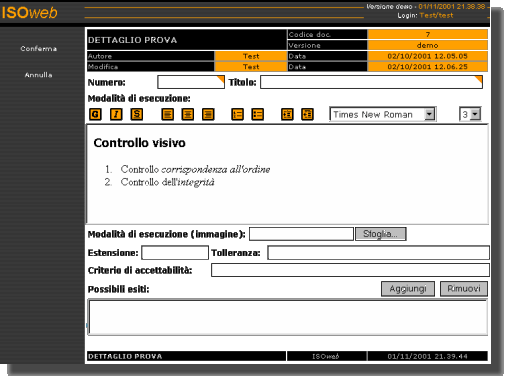Click the 'Controllo visivo' heading in editor
The width and height of the screenshot is (505, 376).
pyautogui.click(x=139, y=143)
